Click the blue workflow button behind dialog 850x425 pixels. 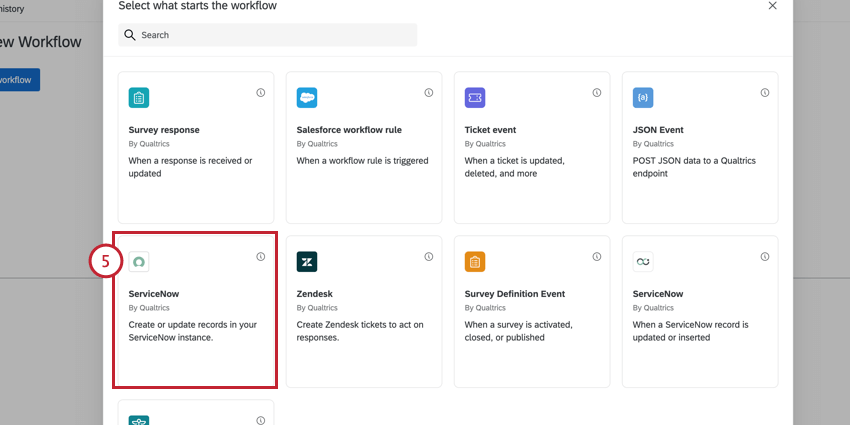pos(18,80)
